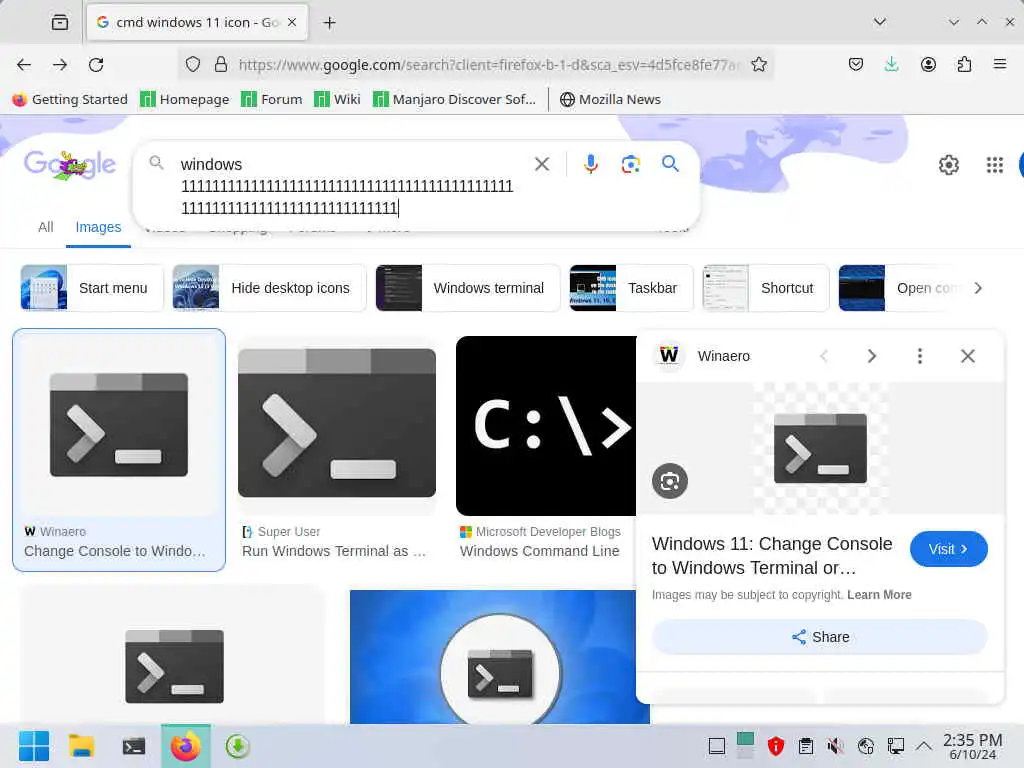Screen dimensions: 1024x768
Task: Open Super User terminal image result
Action: click(x=337, y=423)
